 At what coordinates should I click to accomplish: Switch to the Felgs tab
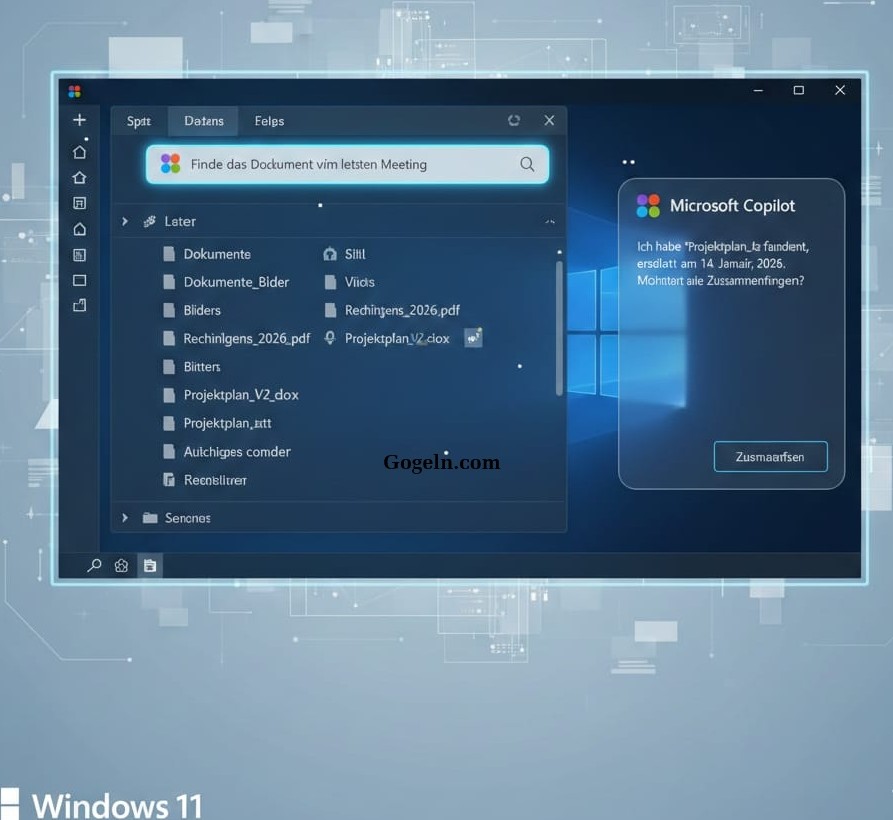pos(269,121)
